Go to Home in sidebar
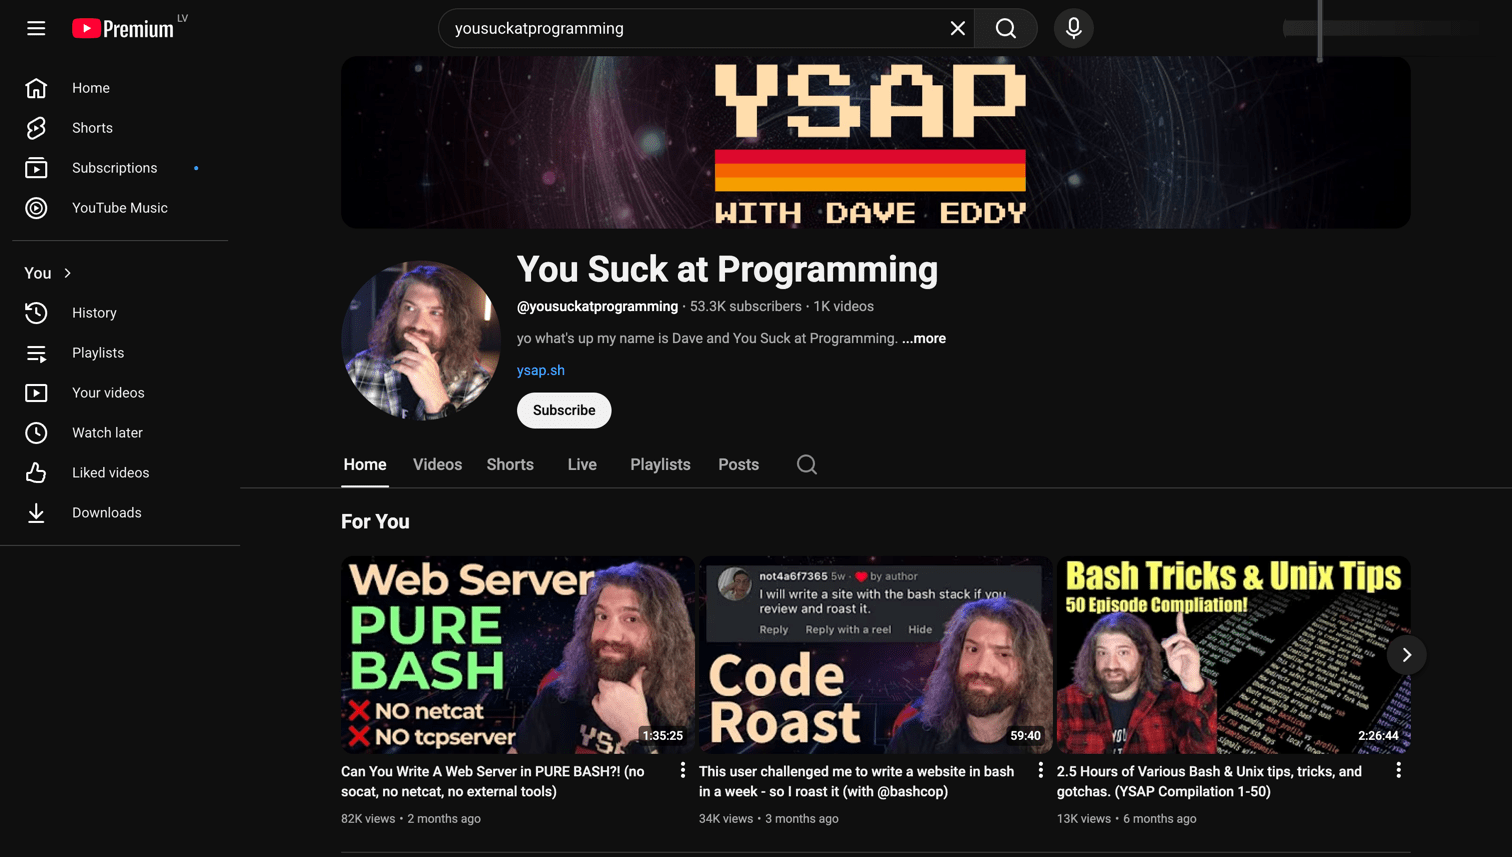The image size is (1512, 857). (x=120, y=88)
